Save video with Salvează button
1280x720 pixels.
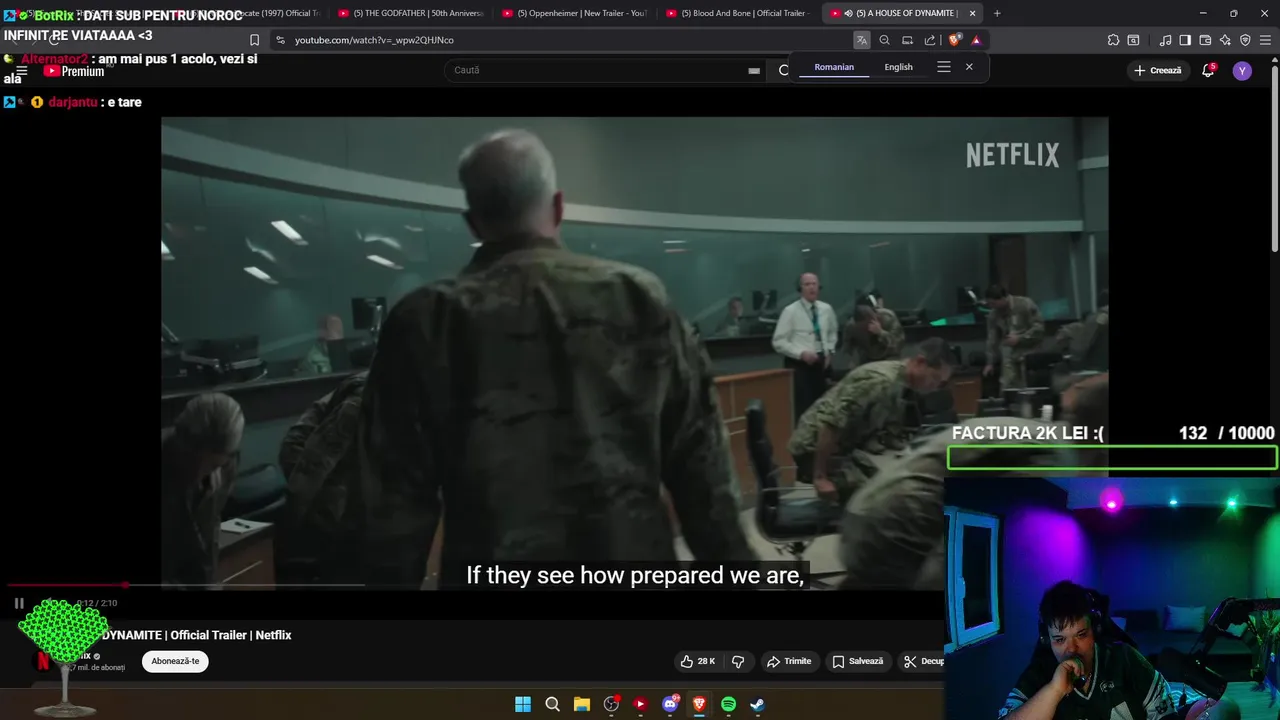858,661
